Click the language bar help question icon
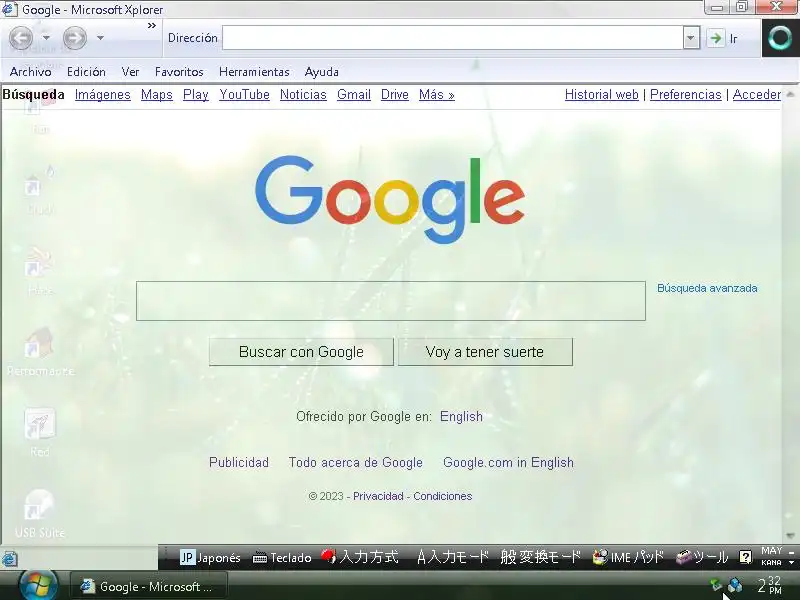 (745, 557)
